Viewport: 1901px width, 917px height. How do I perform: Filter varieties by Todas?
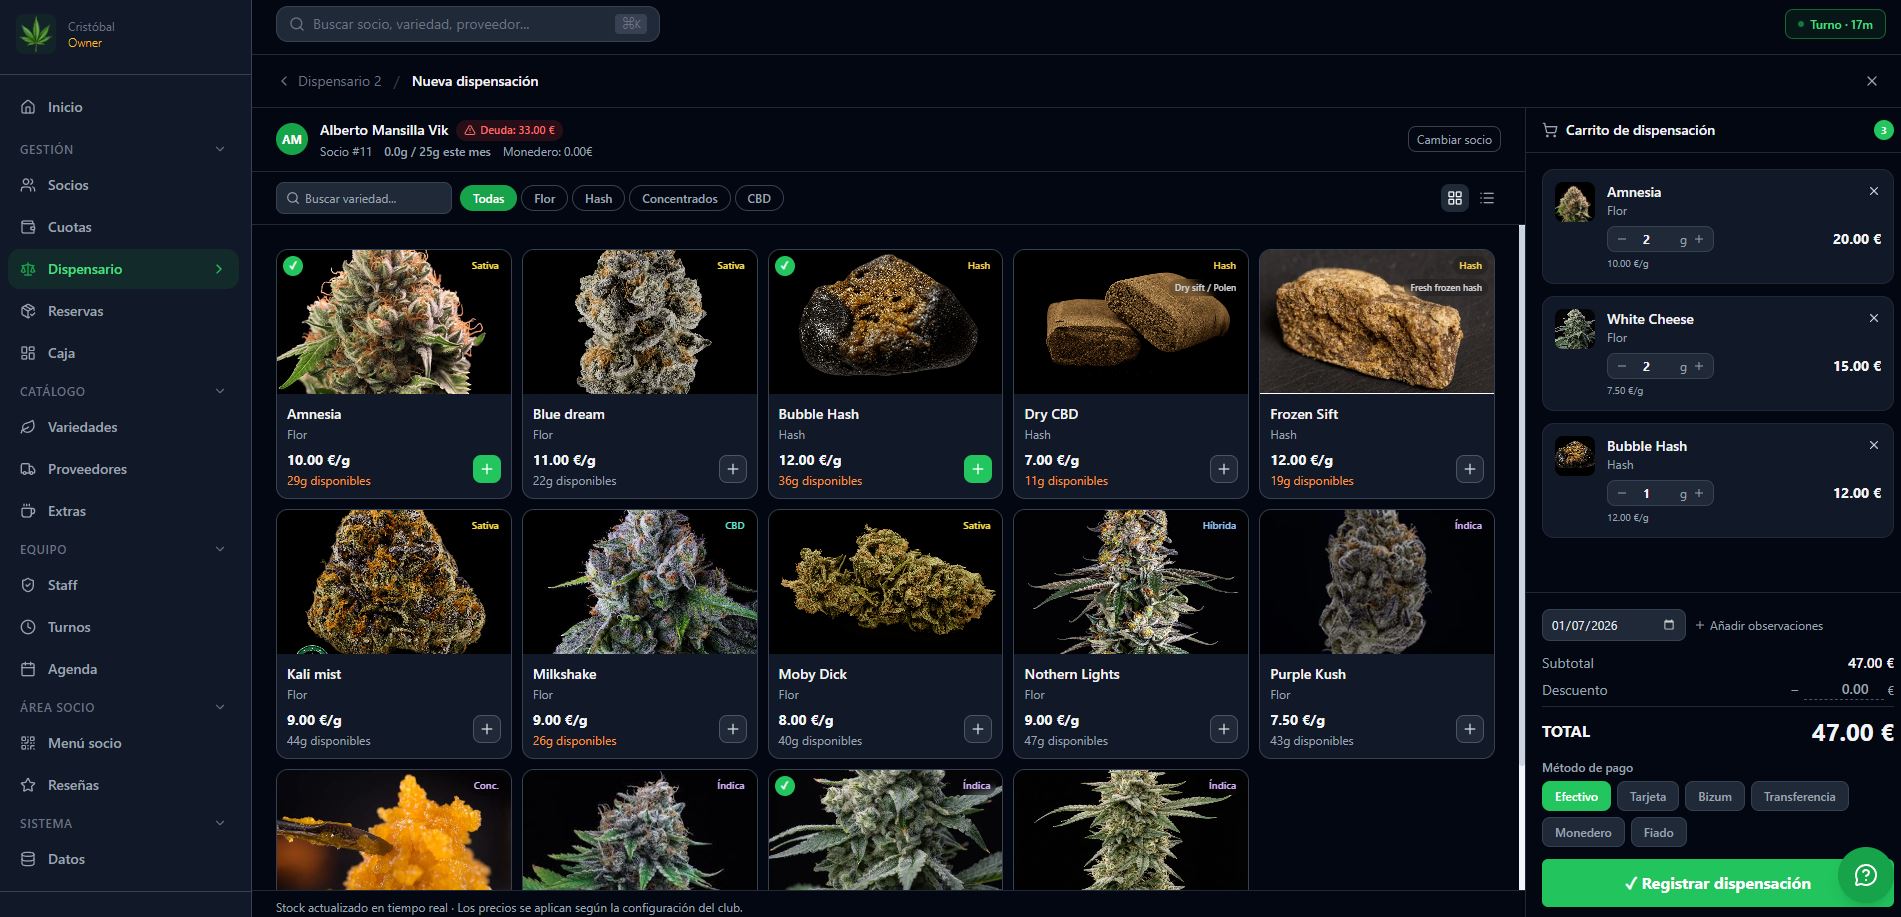coord(488,198)
